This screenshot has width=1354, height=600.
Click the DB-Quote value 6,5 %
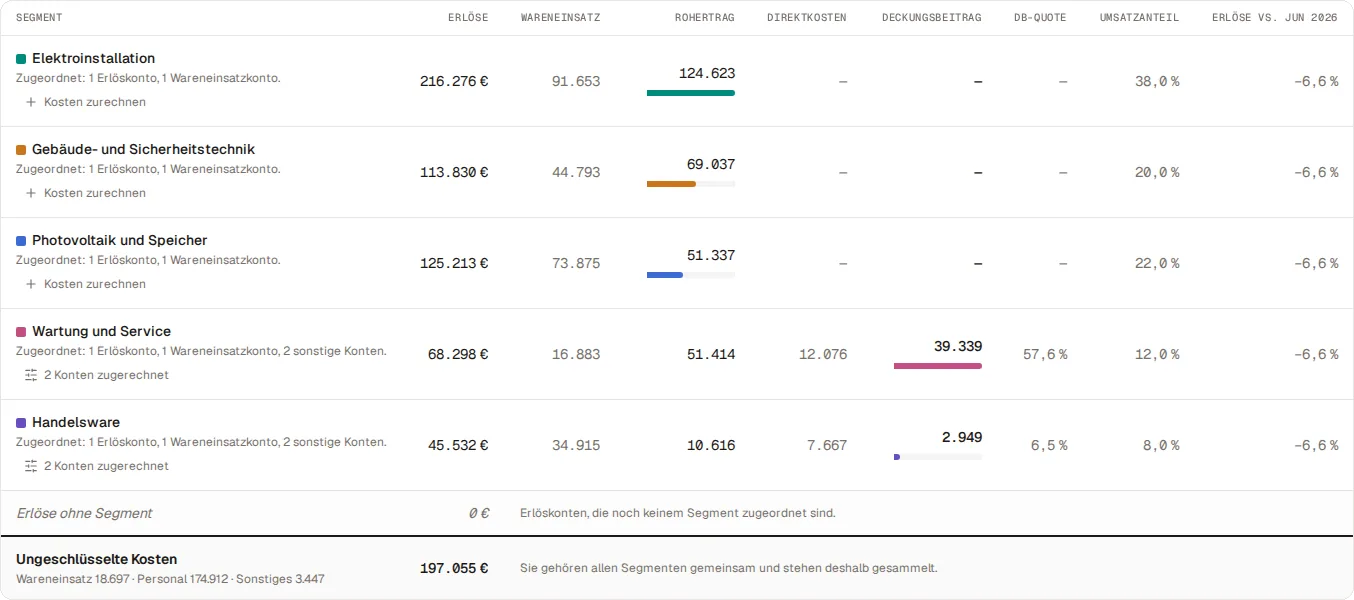1048,445
